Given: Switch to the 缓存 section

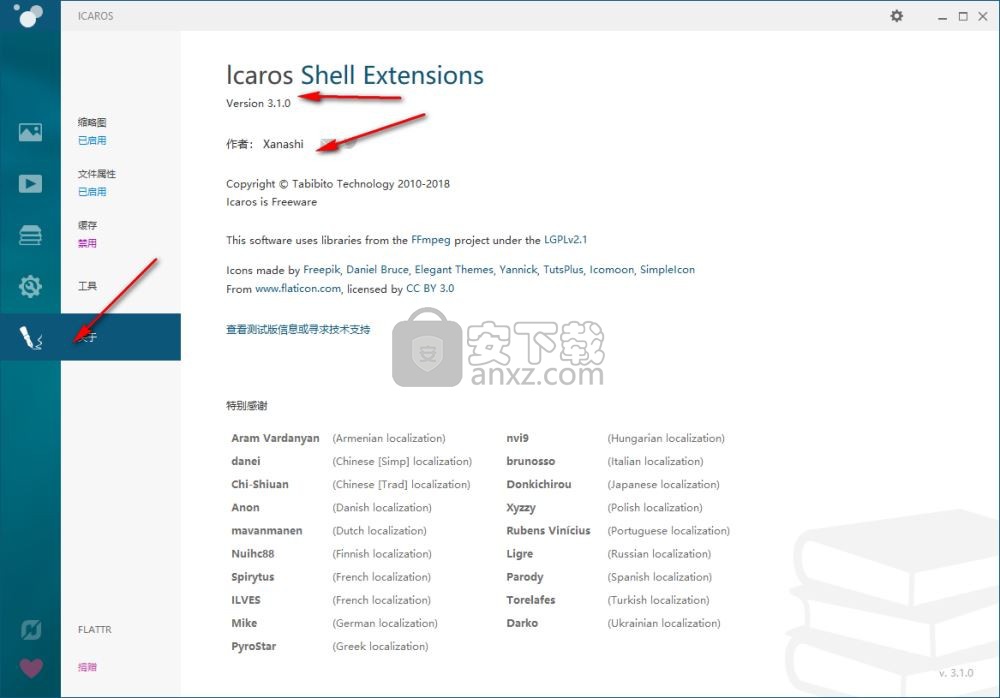Looking at the screenshot, I should click(87, 225).
